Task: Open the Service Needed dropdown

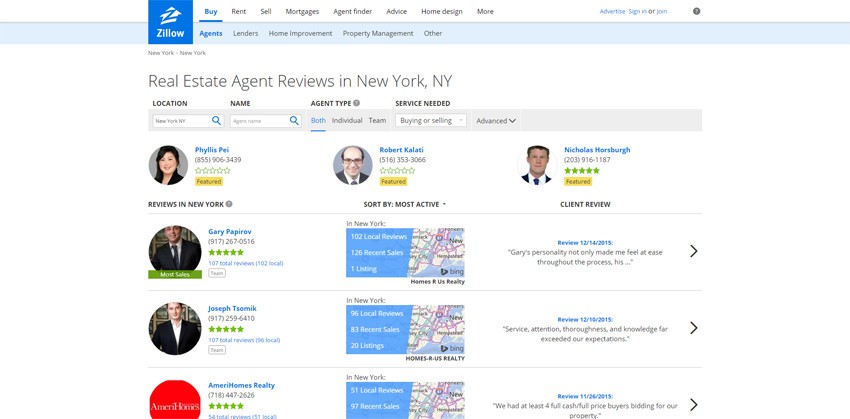Action: [x=431, y=121]
